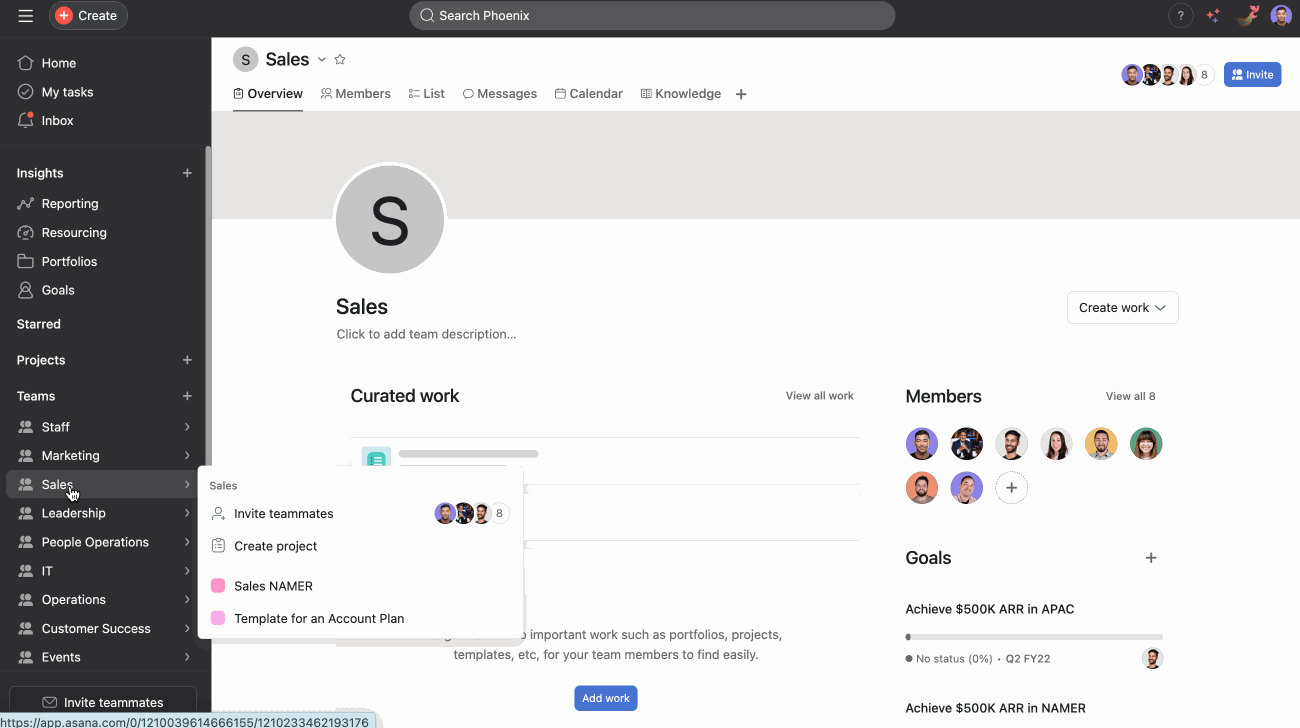
Task: Add new tab with plus icon
Action: coord(741,94)
